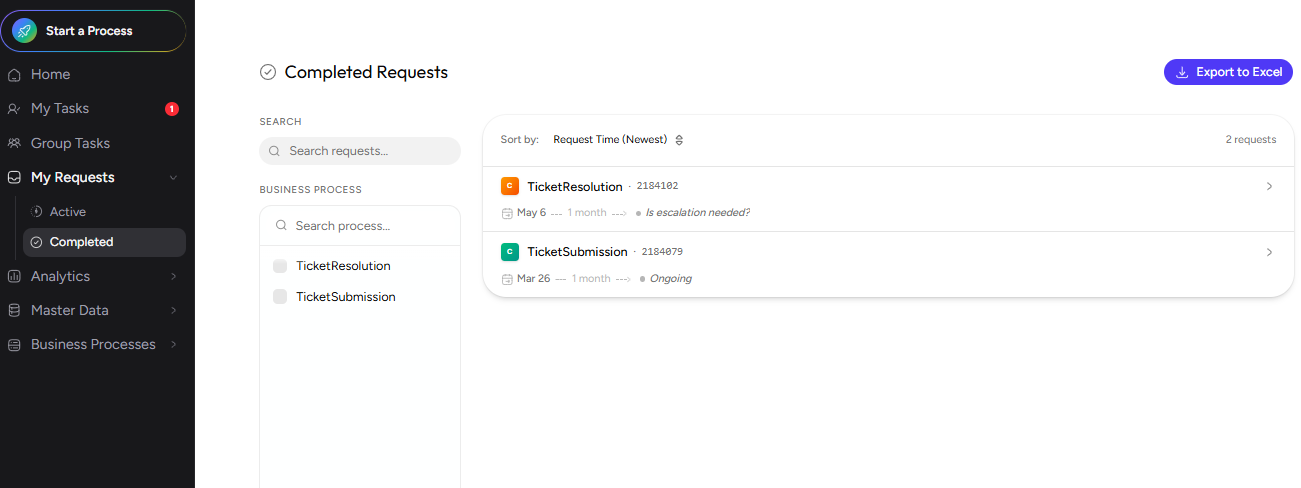Click the 'Mar 26' date text

pyautogui.click(x=533, y=279)
